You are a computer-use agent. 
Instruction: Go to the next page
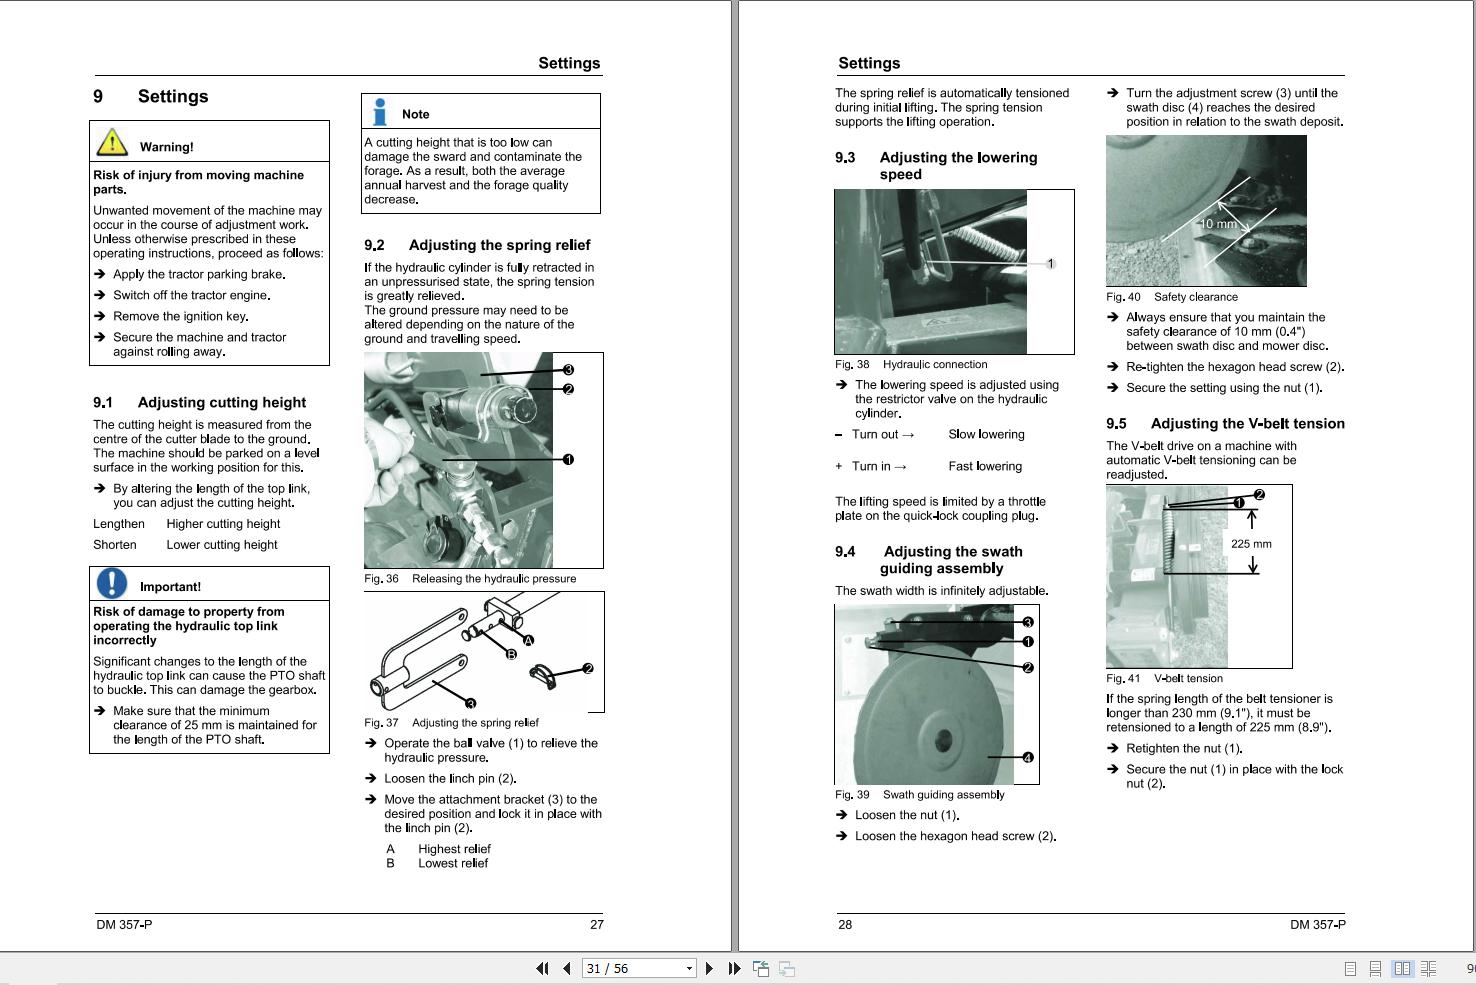click(x=709, y=968)
